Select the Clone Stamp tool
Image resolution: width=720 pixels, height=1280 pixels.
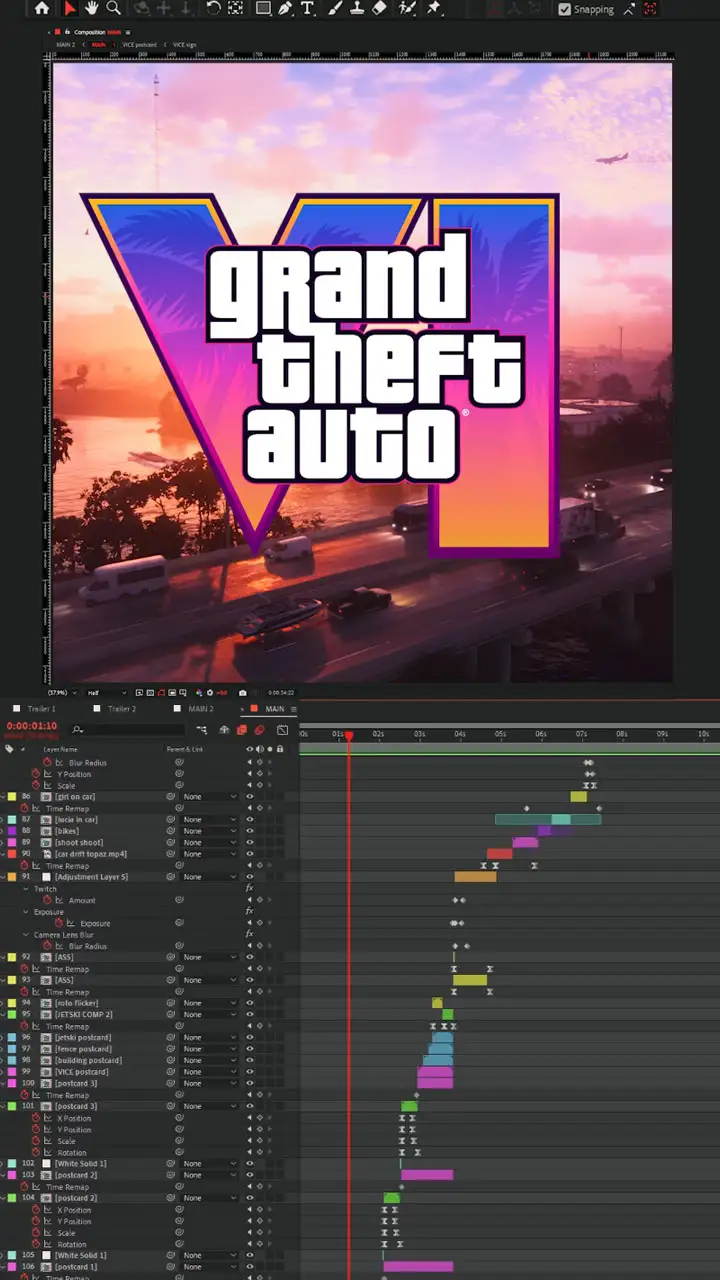(357, 8)
